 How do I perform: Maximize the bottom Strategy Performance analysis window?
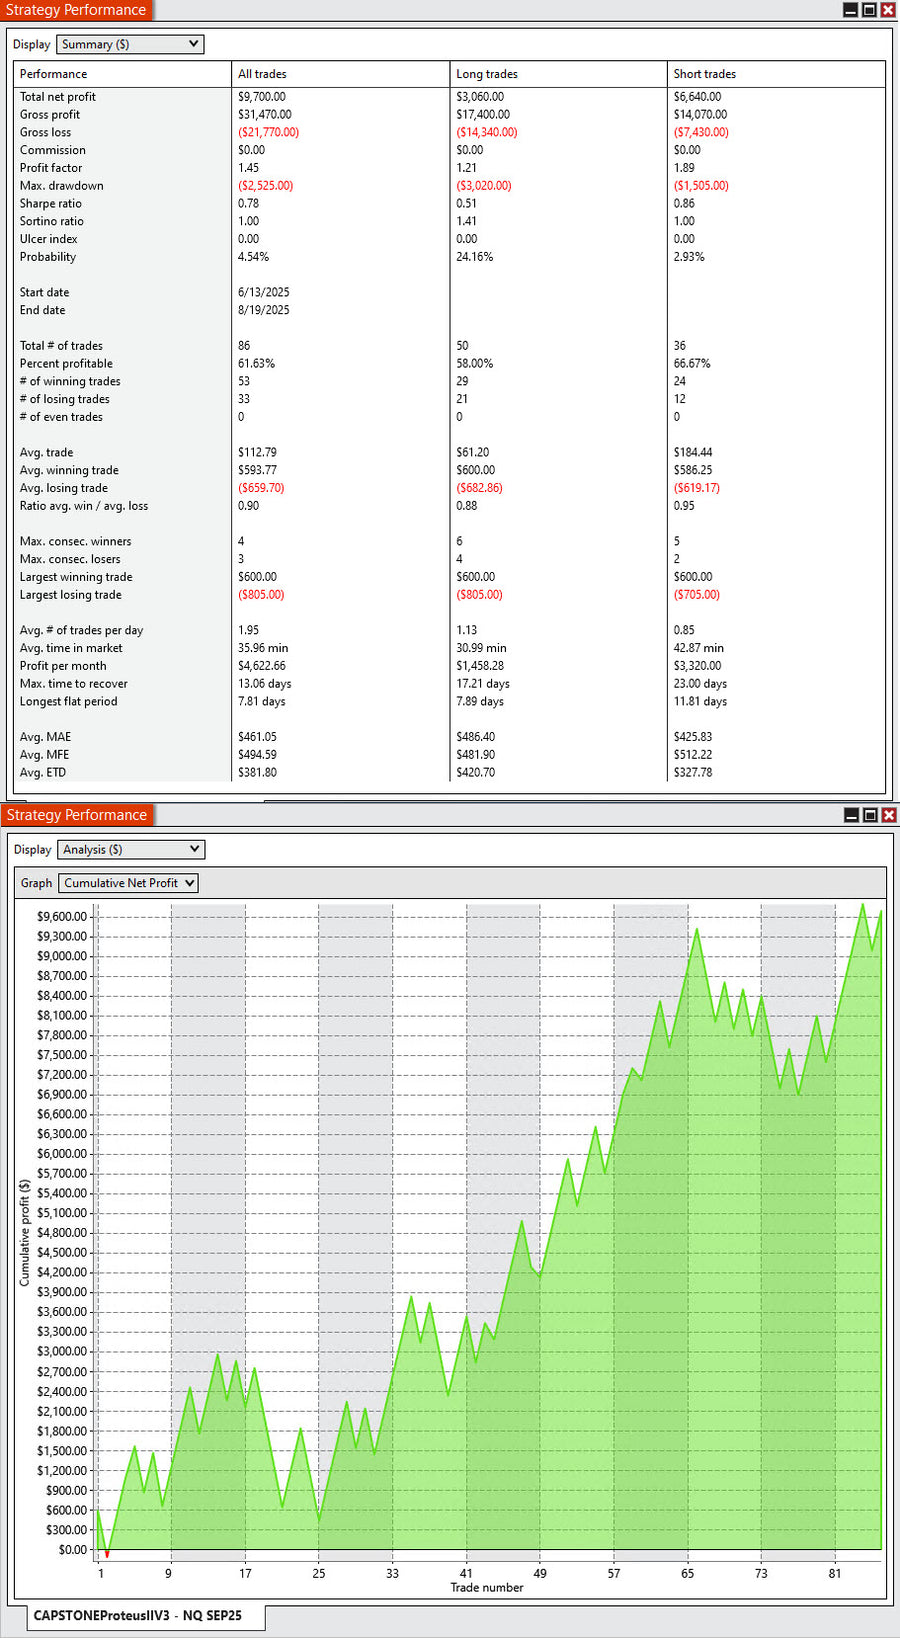870,815
